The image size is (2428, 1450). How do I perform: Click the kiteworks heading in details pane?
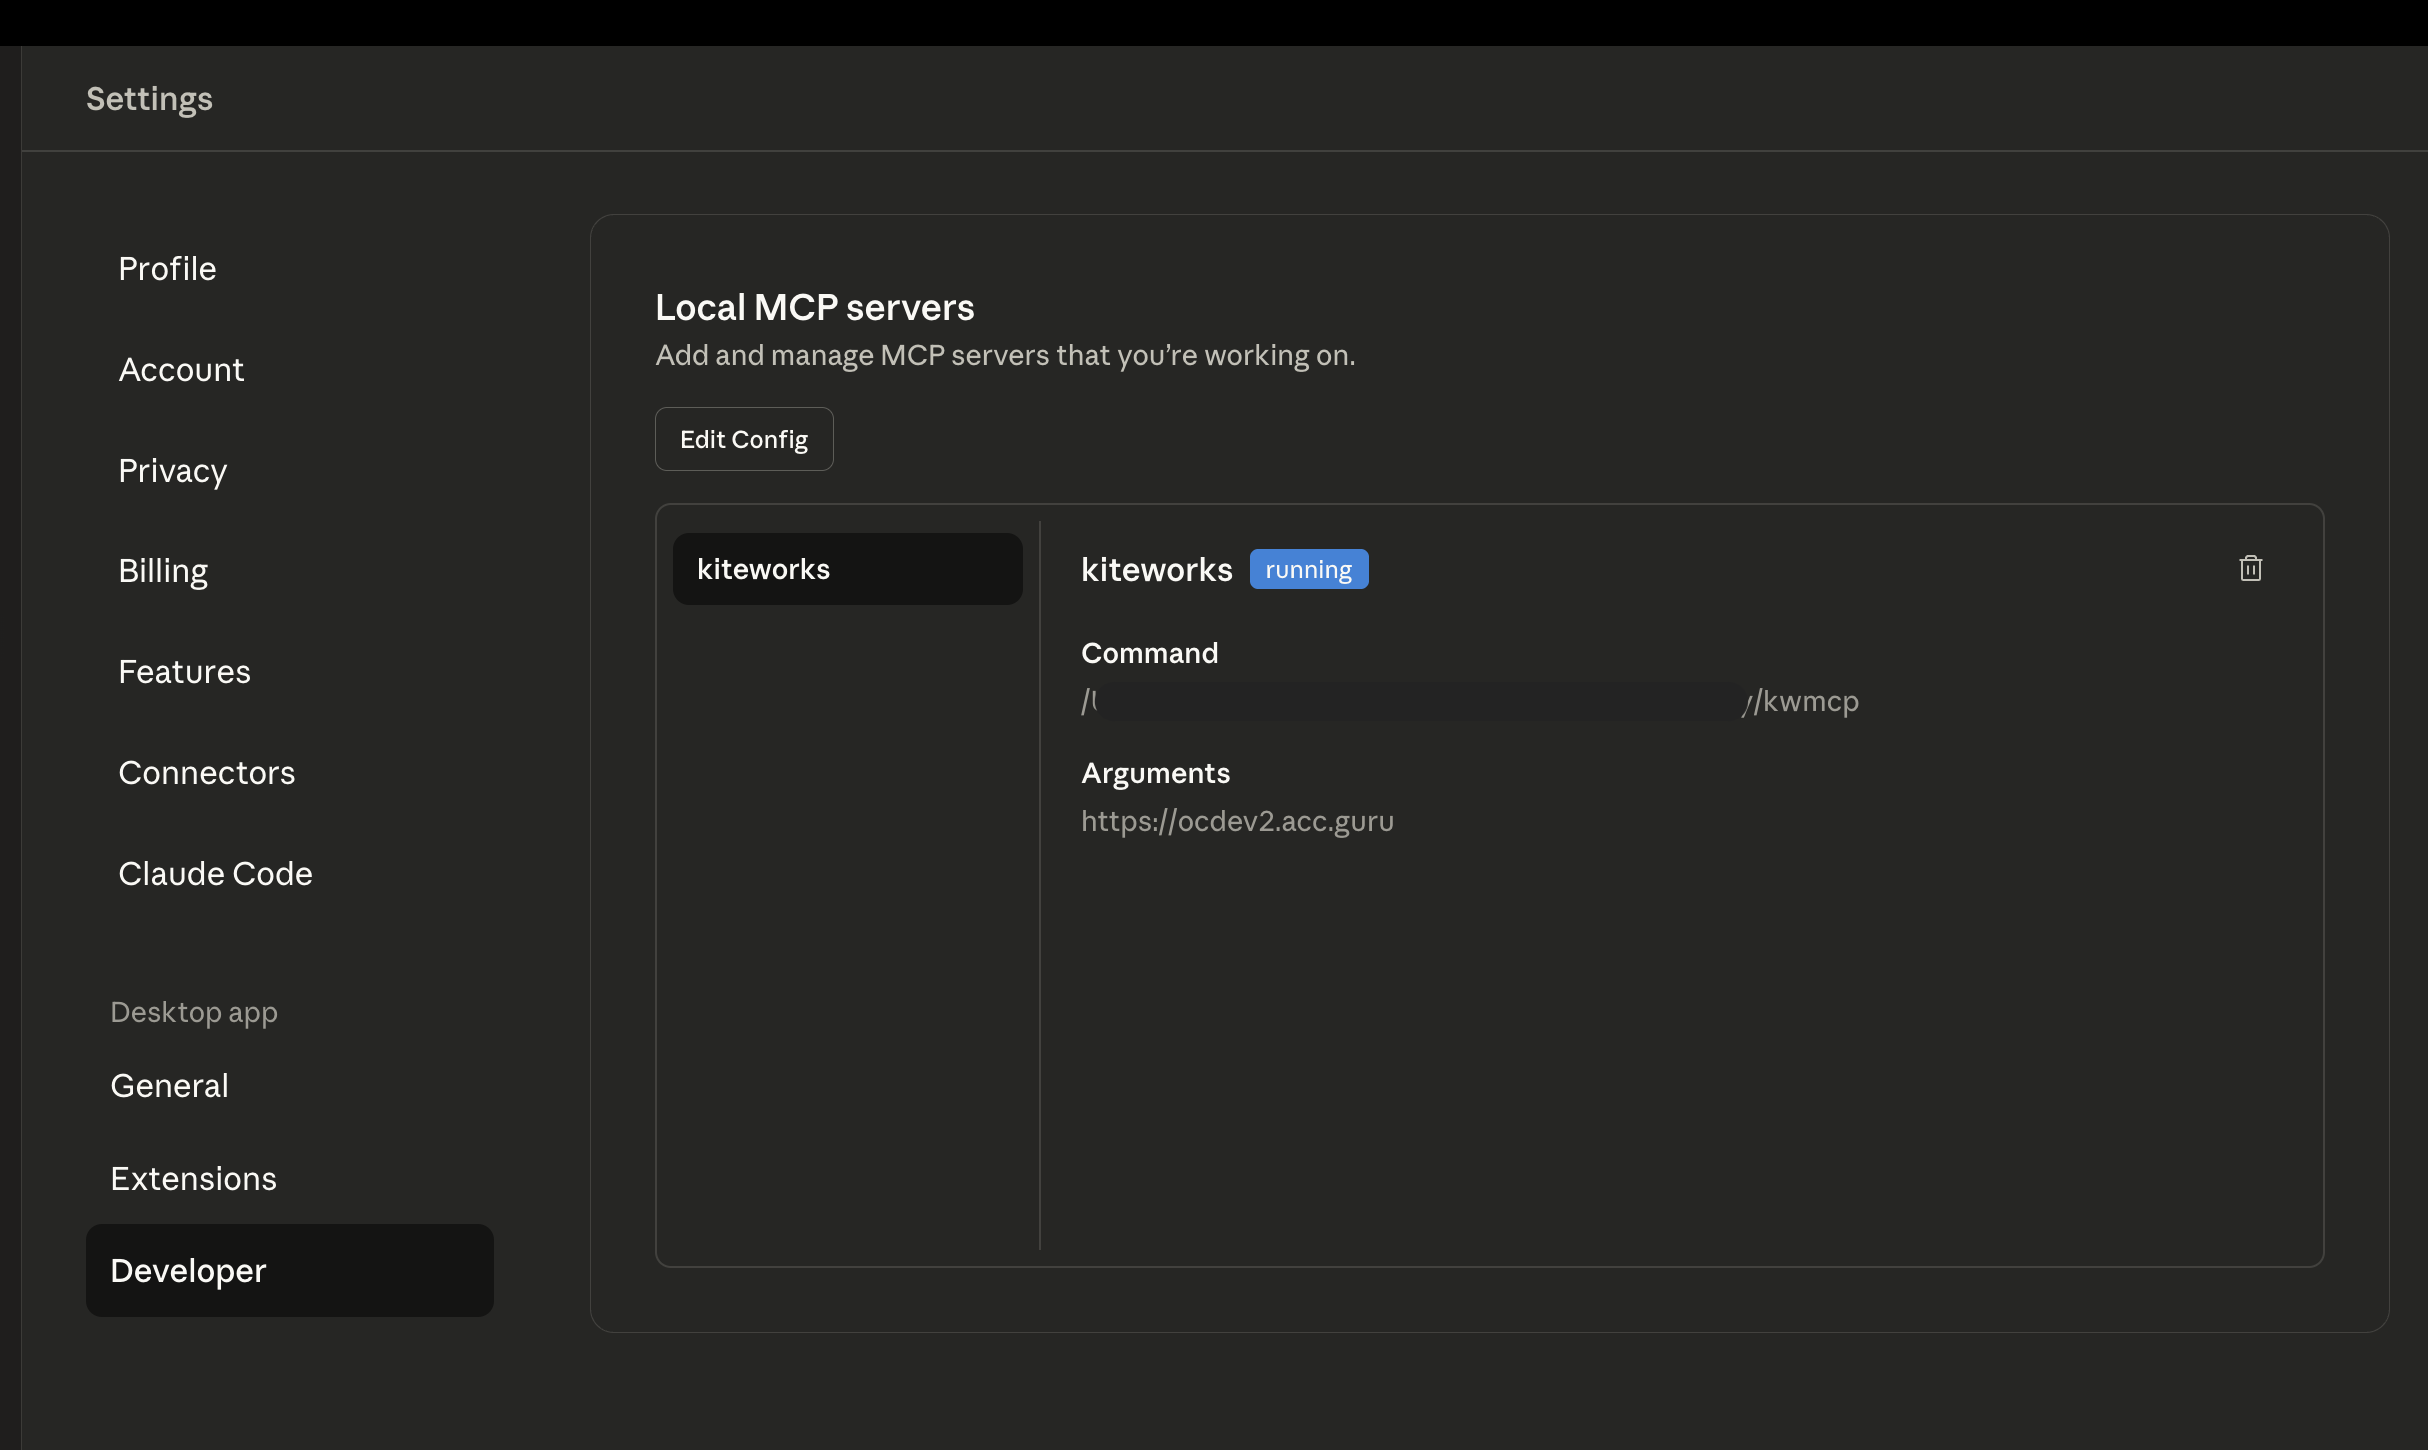coord(1156,570)
